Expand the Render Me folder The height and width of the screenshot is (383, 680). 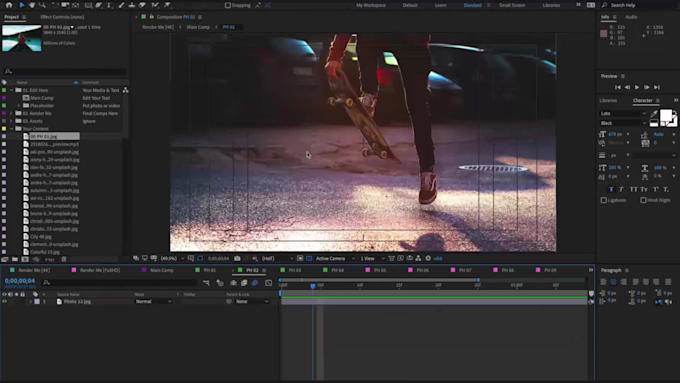point(12,114)
